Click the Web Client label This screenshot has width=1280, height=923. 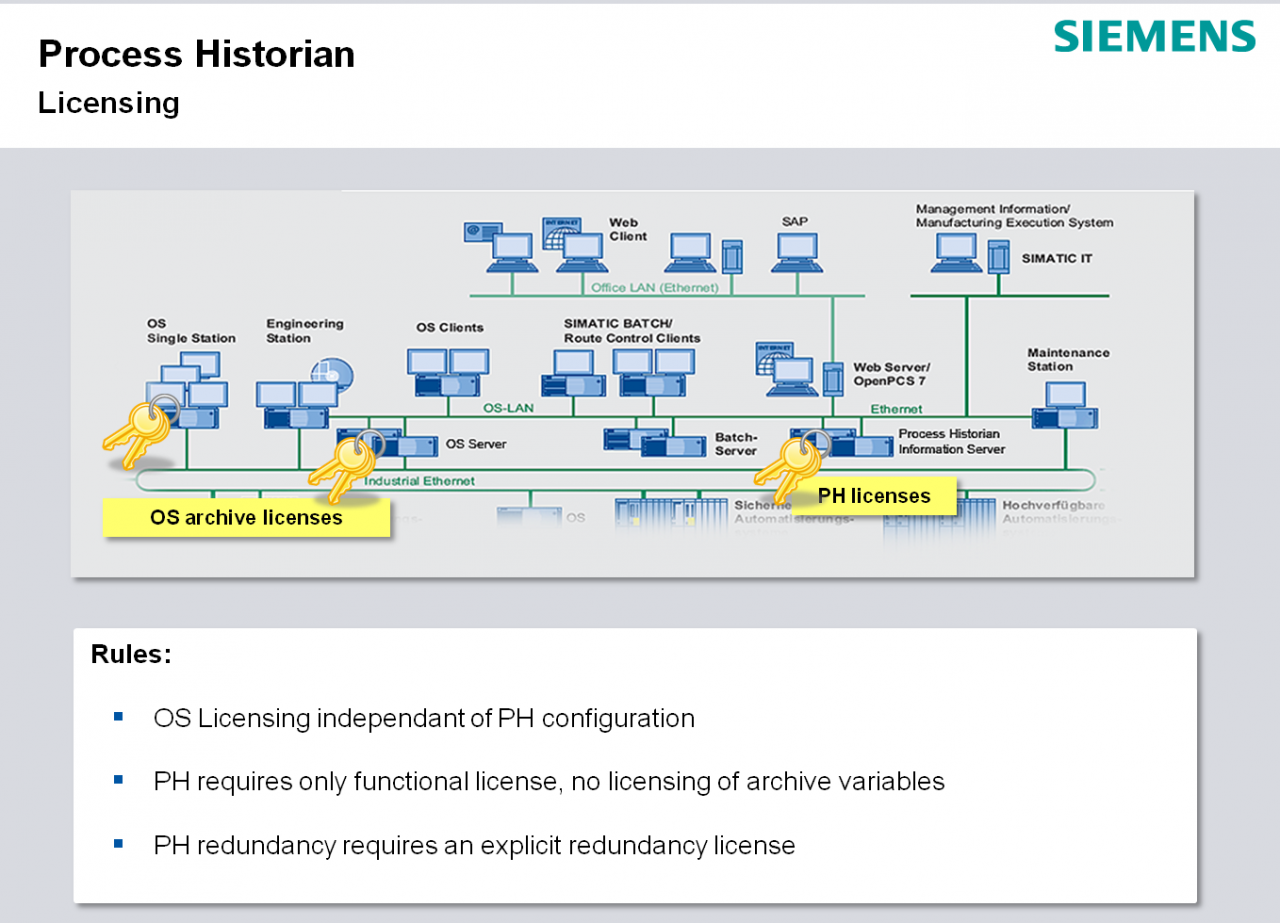pyautogui.click(x=628, y=229)
